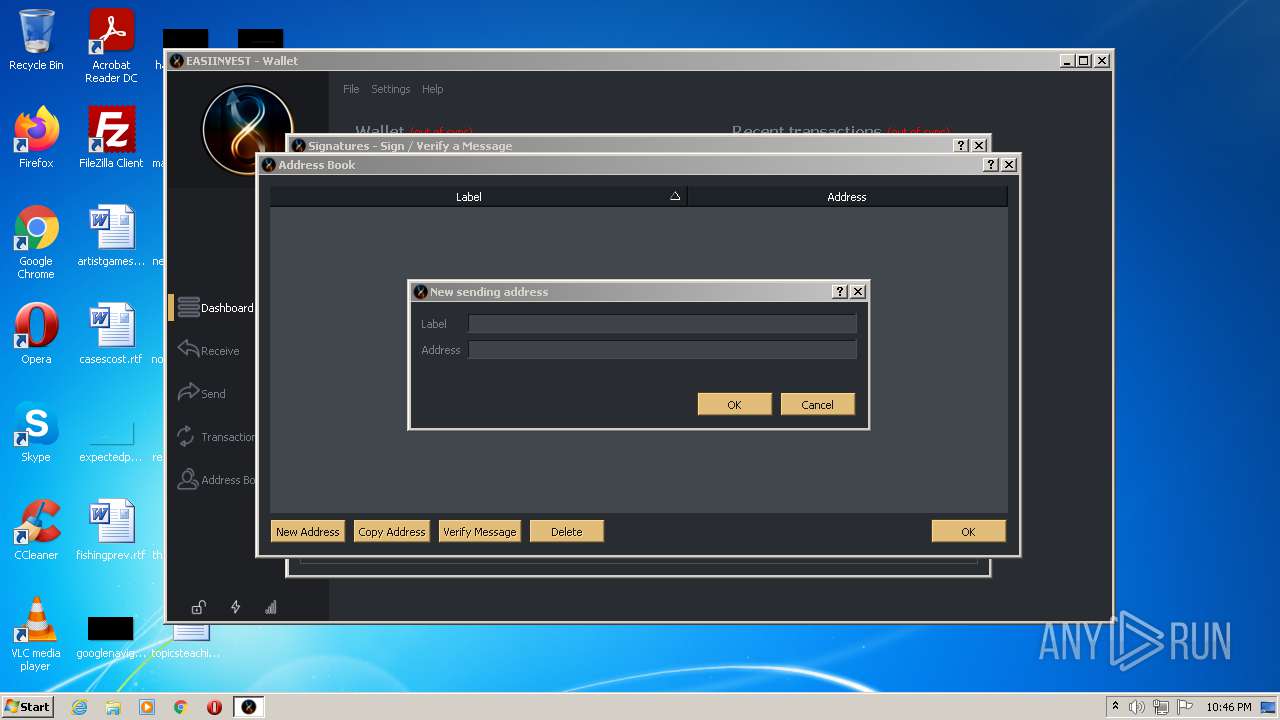Screen dimensions: 1280x720
Task: Click Verify Message button in Address Book
Action: coord(480,532)
